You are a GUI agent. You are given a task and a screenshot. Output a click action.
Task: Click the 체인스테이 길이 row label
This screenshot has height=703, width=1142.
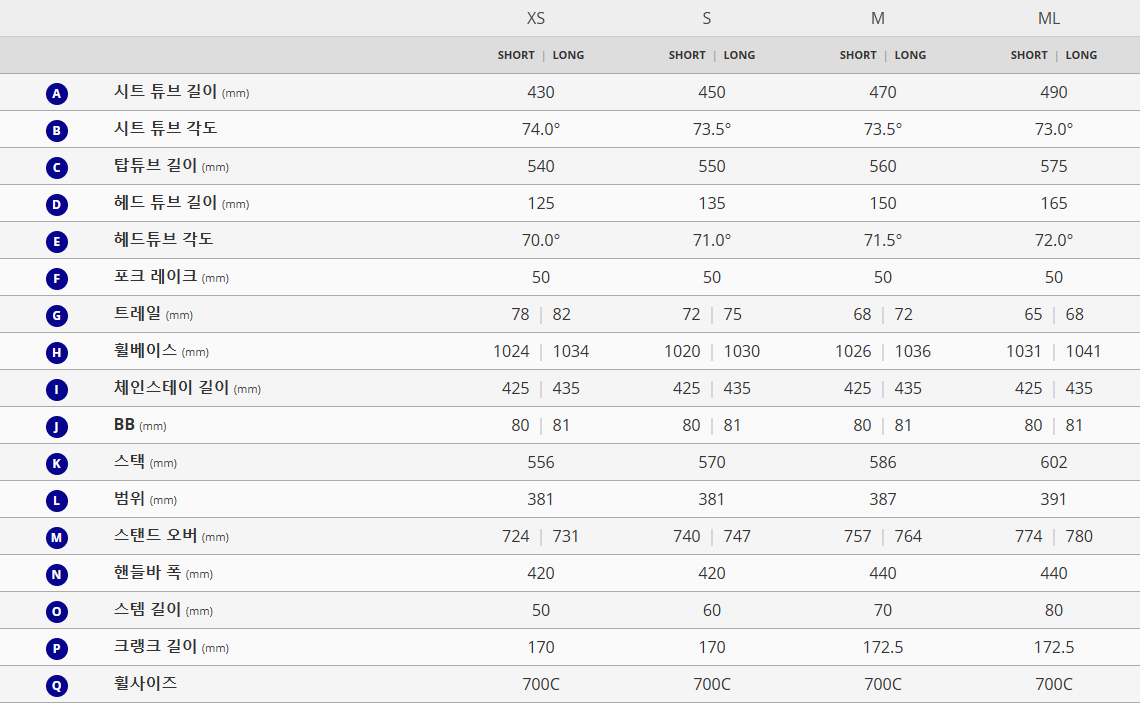171,388
